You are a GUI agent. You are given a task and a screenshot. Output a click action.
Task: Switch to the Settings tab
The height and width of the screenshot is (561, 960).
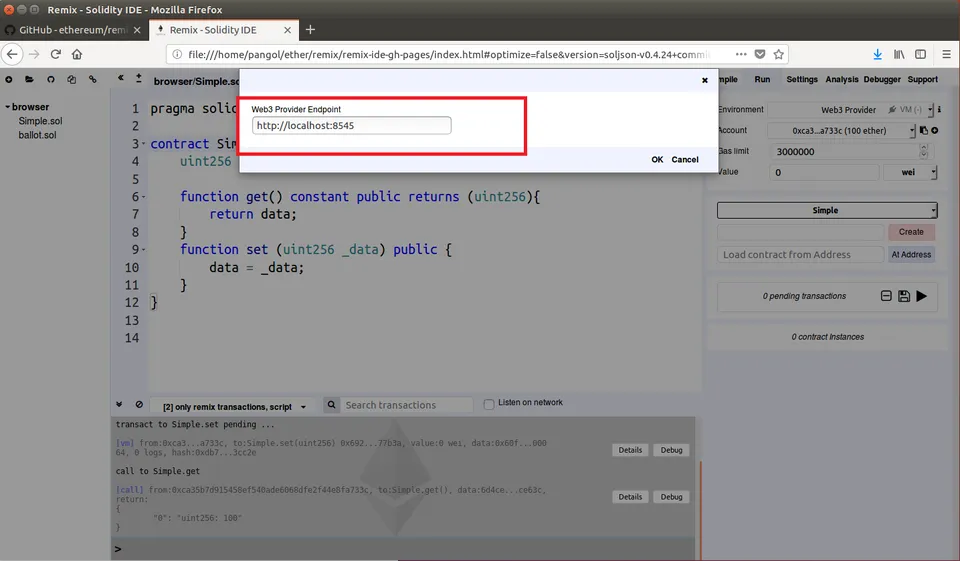pos(802,80)
